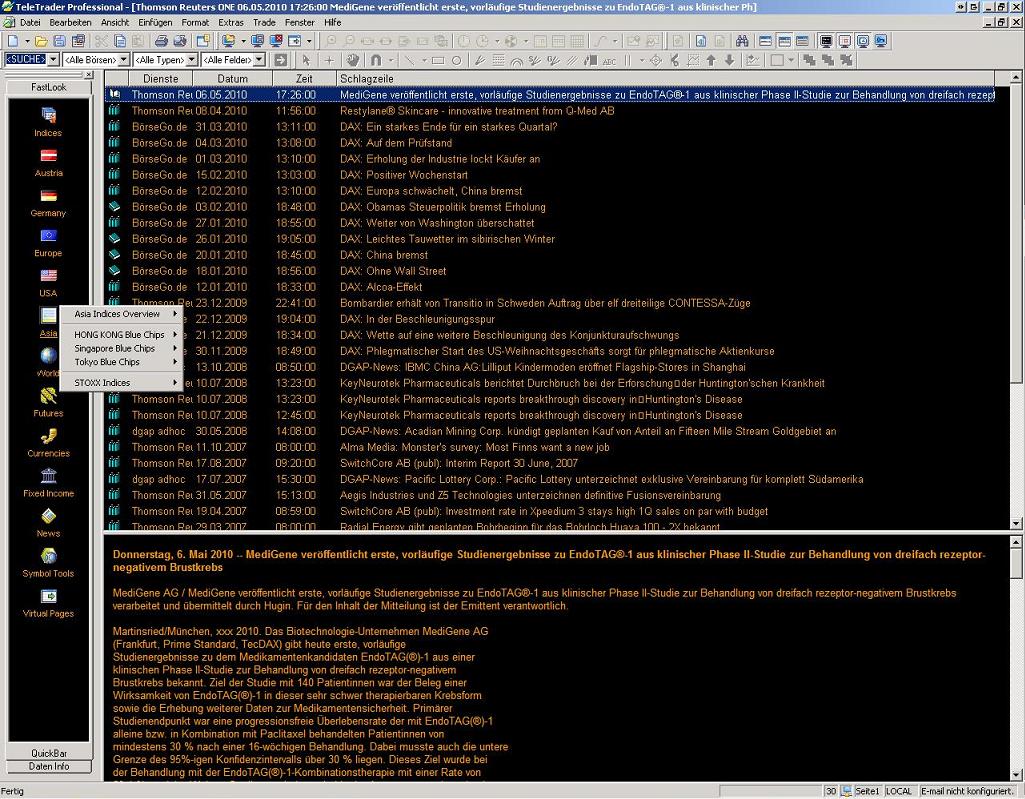Open the World globe icon
This screenshot has height=799, width=1025.
coord(48,355)
